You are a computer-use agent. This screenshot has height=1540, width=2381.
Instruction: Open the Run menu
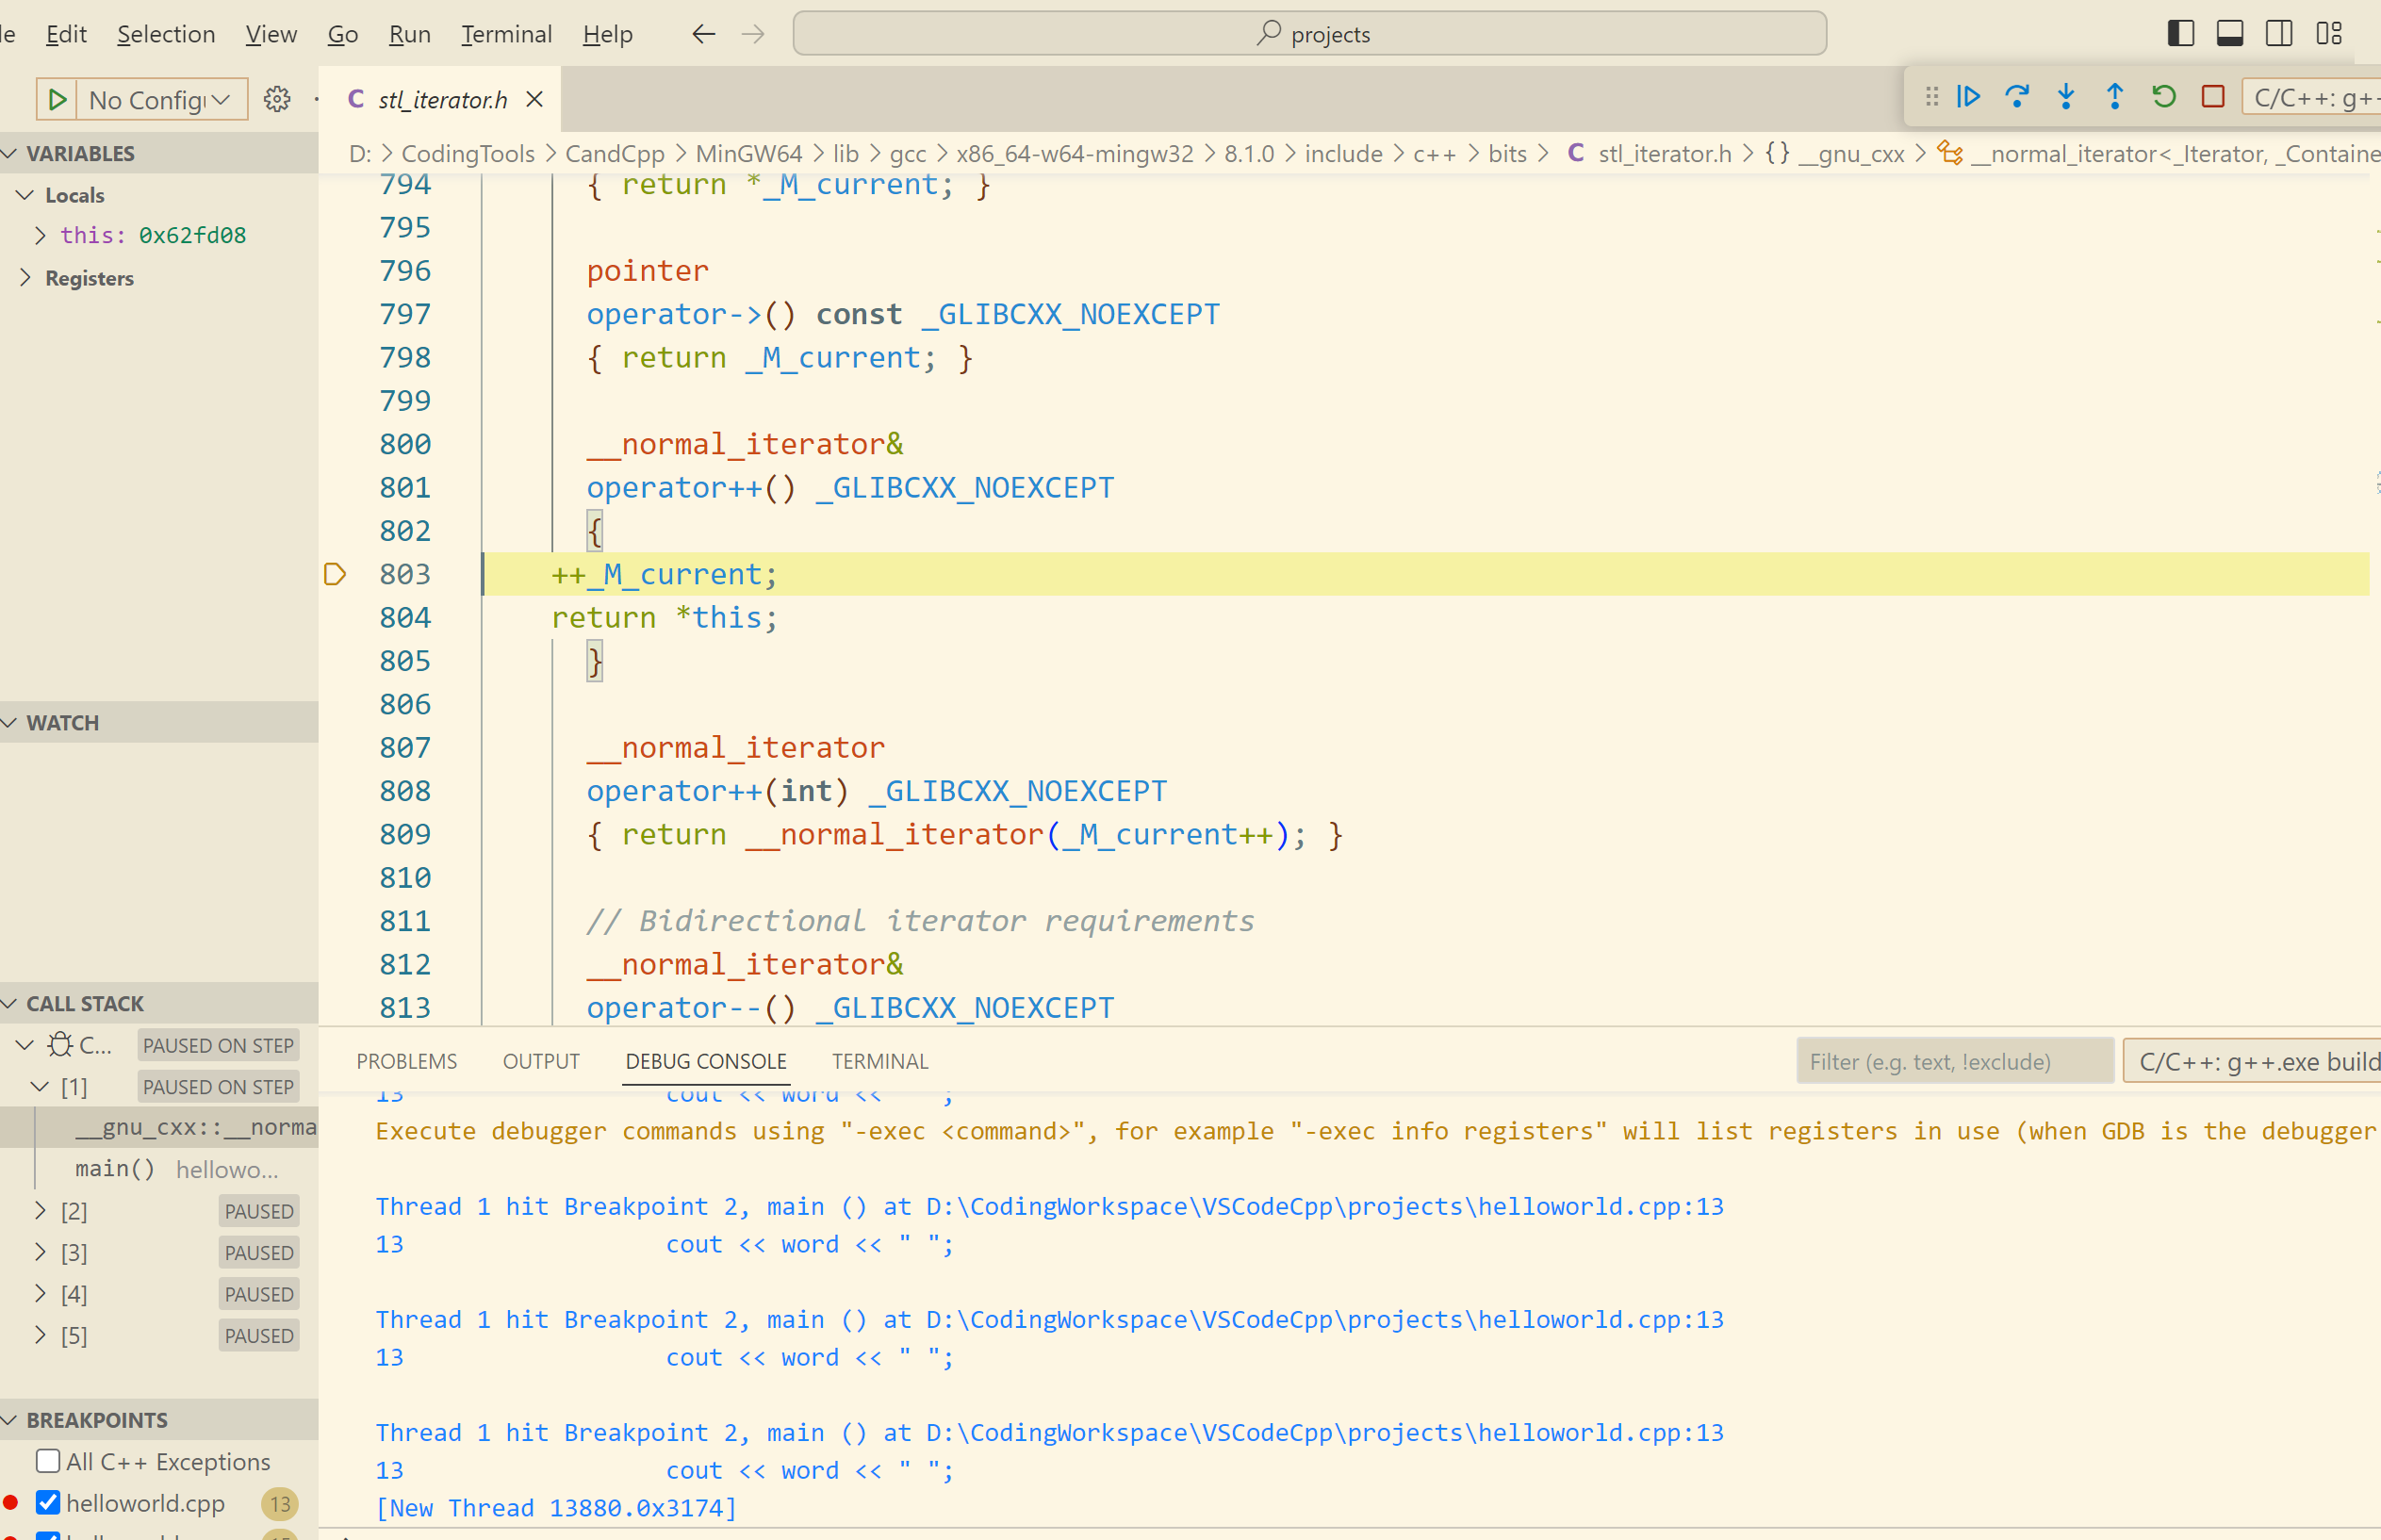click(x=409, y=34)
